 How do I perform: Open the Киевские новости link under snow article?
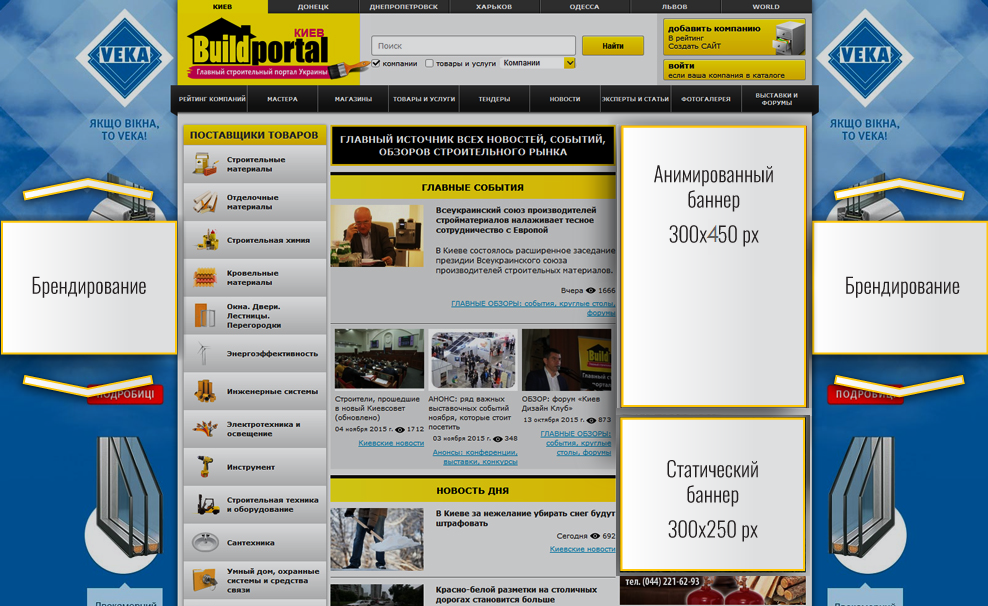[583, 549]
